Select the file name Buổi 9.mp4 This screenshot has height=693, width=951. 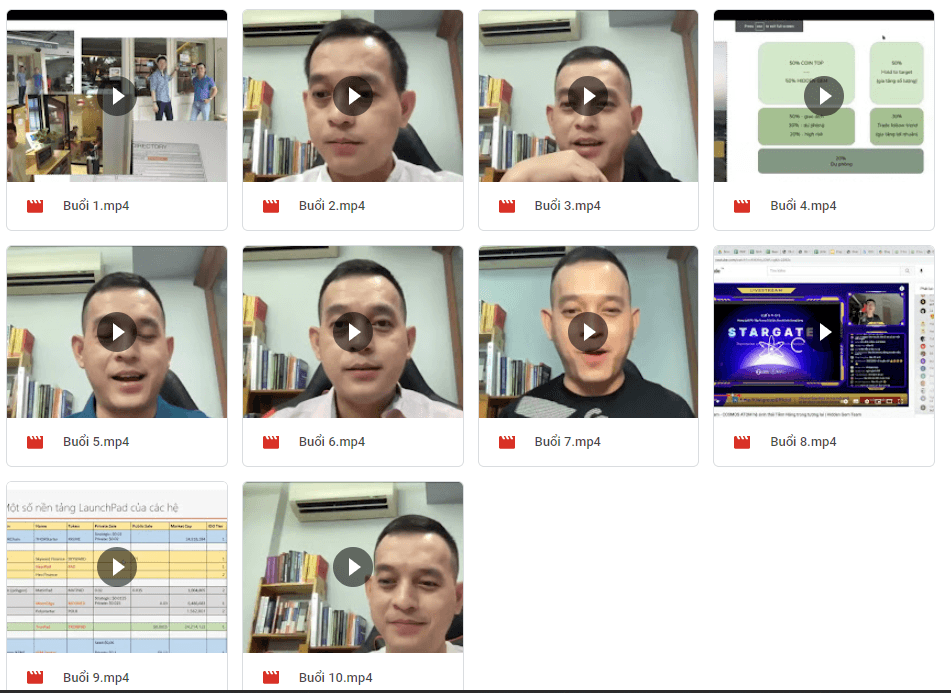point(96,677)
